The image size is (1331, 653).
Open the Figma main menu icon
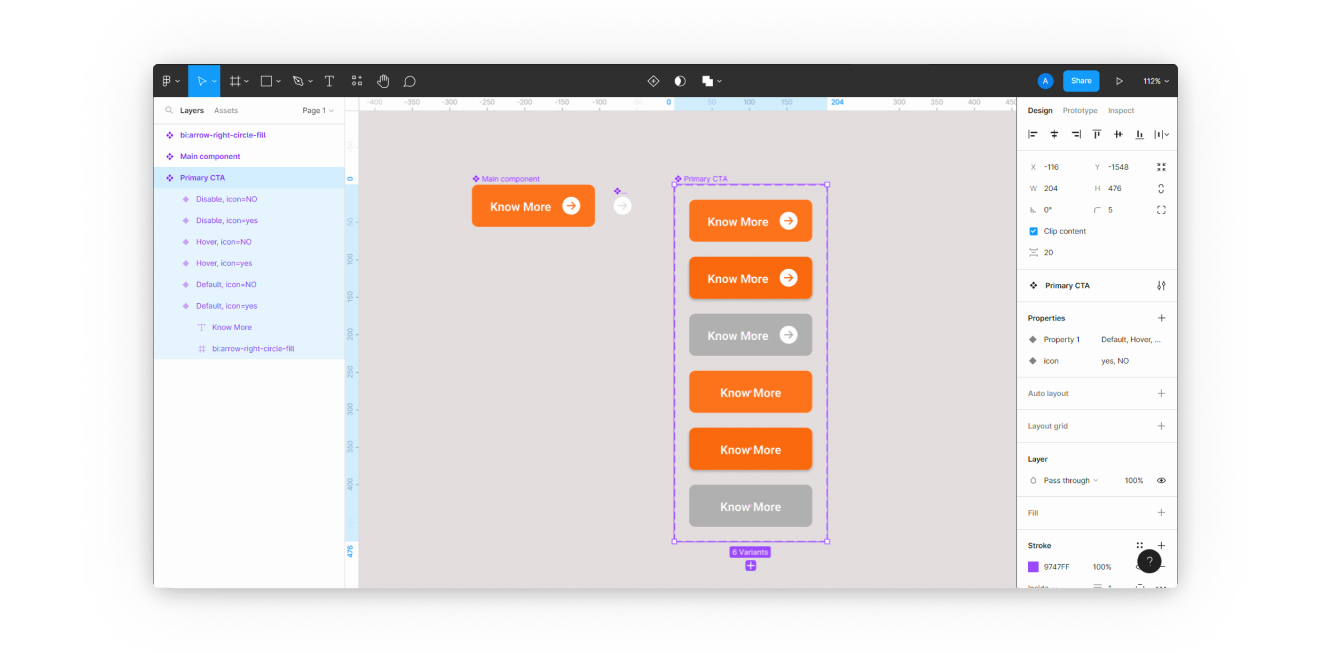(167, 81)
